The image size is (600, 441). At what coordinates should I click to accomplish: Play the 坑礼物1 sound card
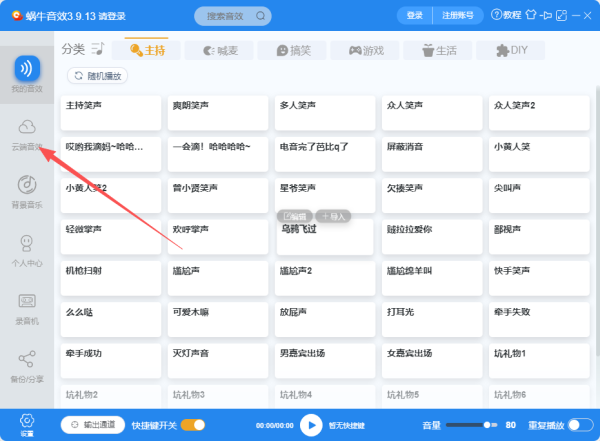tap(540, 361)
